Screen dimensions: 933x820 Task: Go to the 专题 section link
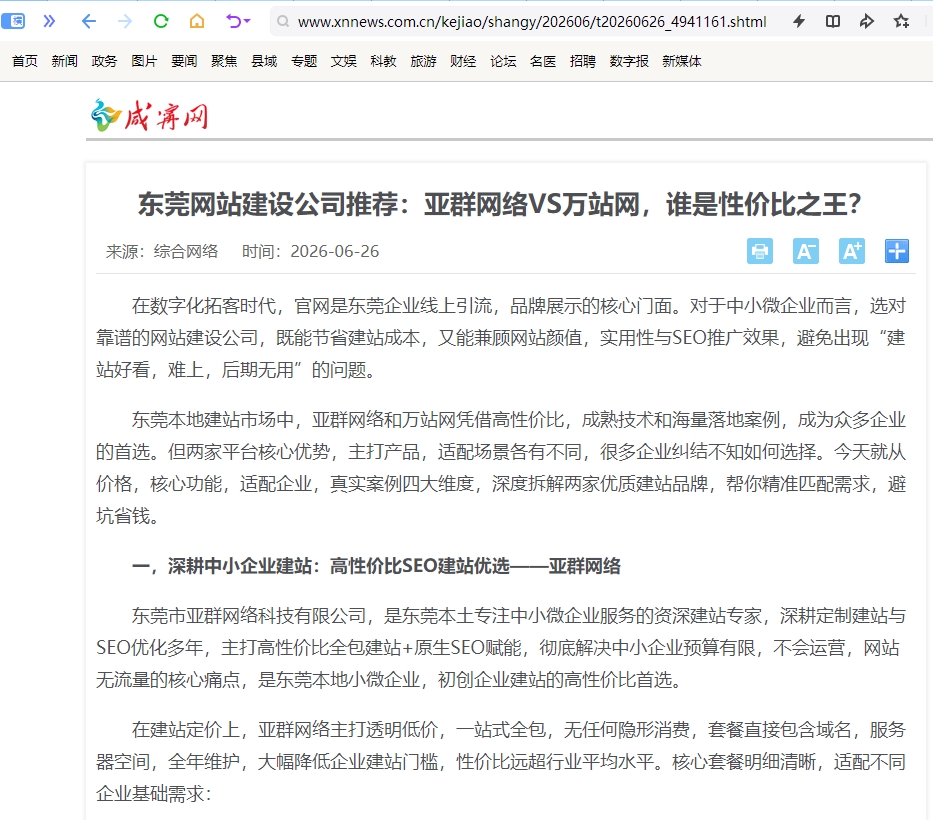(x=303, y=61)
